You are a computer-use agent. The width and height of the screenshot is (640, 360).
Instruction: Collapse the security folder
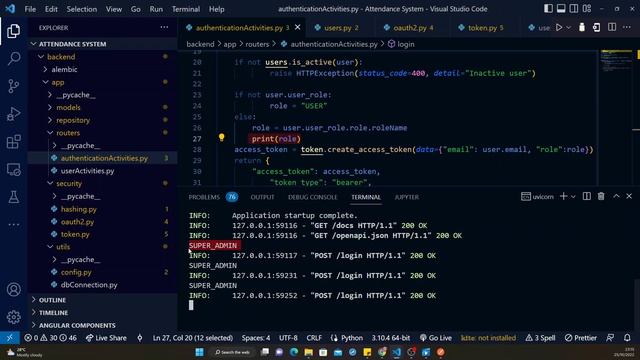(102, 183)
